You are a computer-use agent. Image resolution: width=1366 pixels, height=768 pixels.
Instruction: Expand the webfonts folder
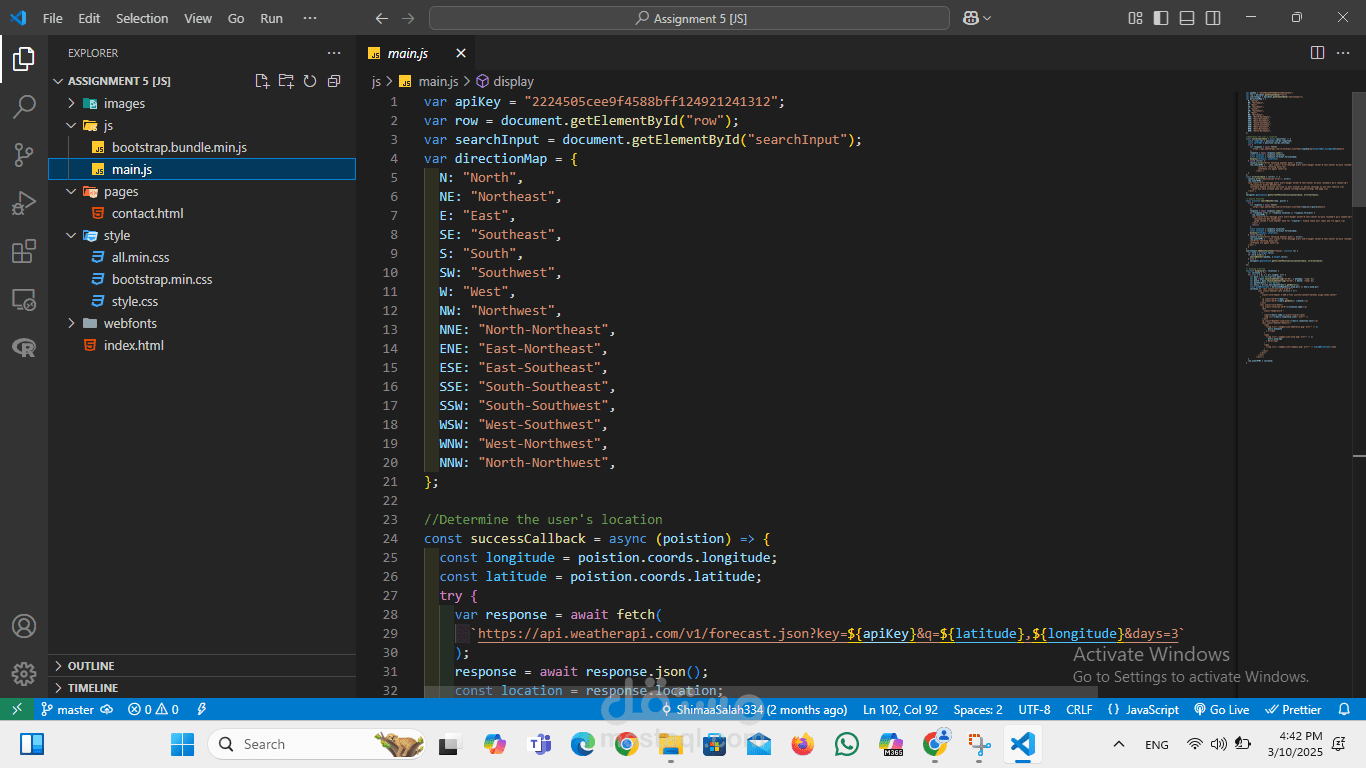pyautogui.click(x=130, y=323)
